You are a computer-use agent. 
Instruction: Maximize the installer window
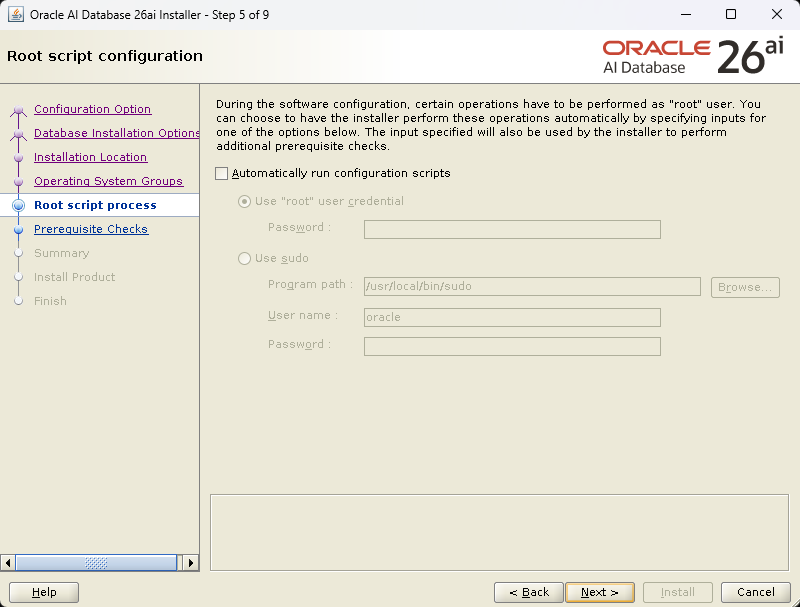(731, 14)
